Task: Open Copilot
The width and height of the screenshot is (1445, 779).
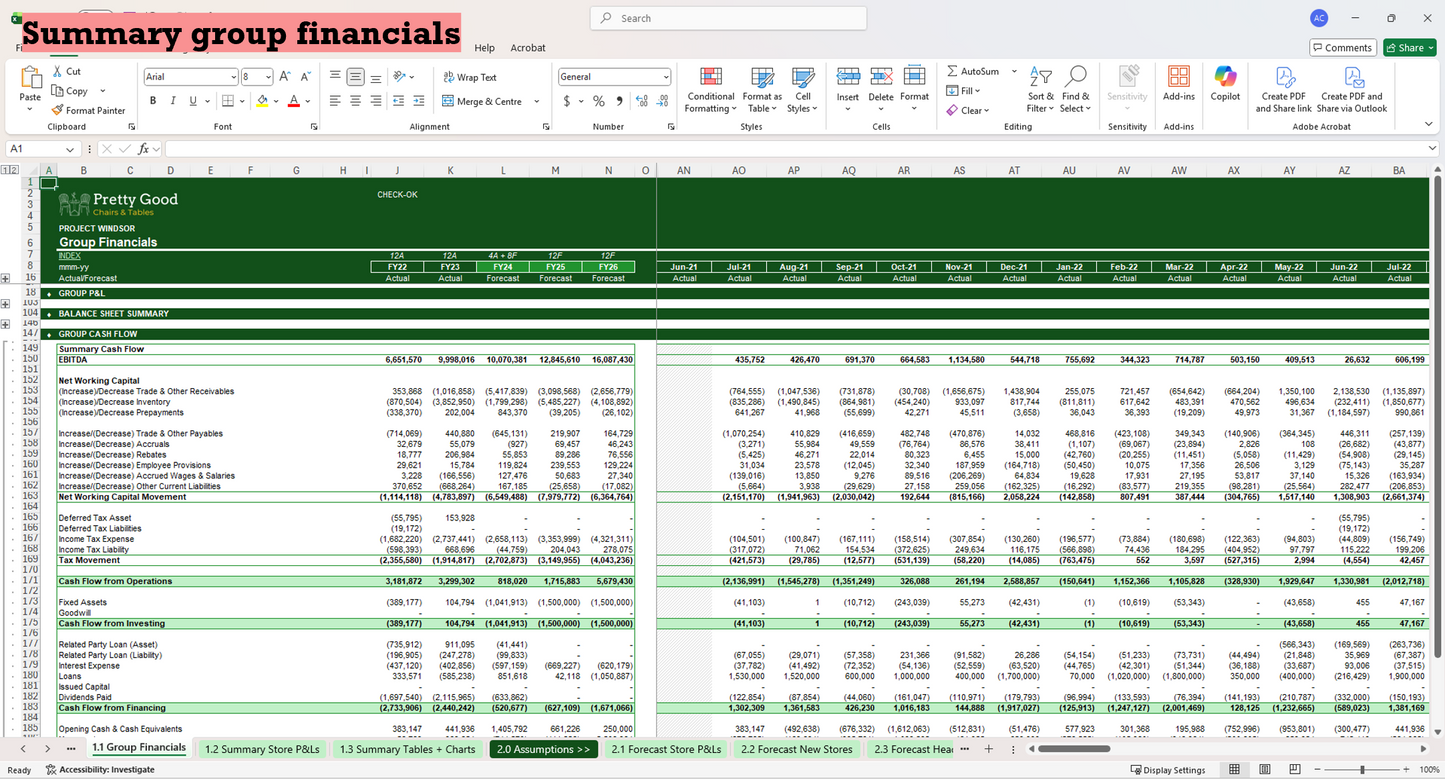Action: [1225, 89]
